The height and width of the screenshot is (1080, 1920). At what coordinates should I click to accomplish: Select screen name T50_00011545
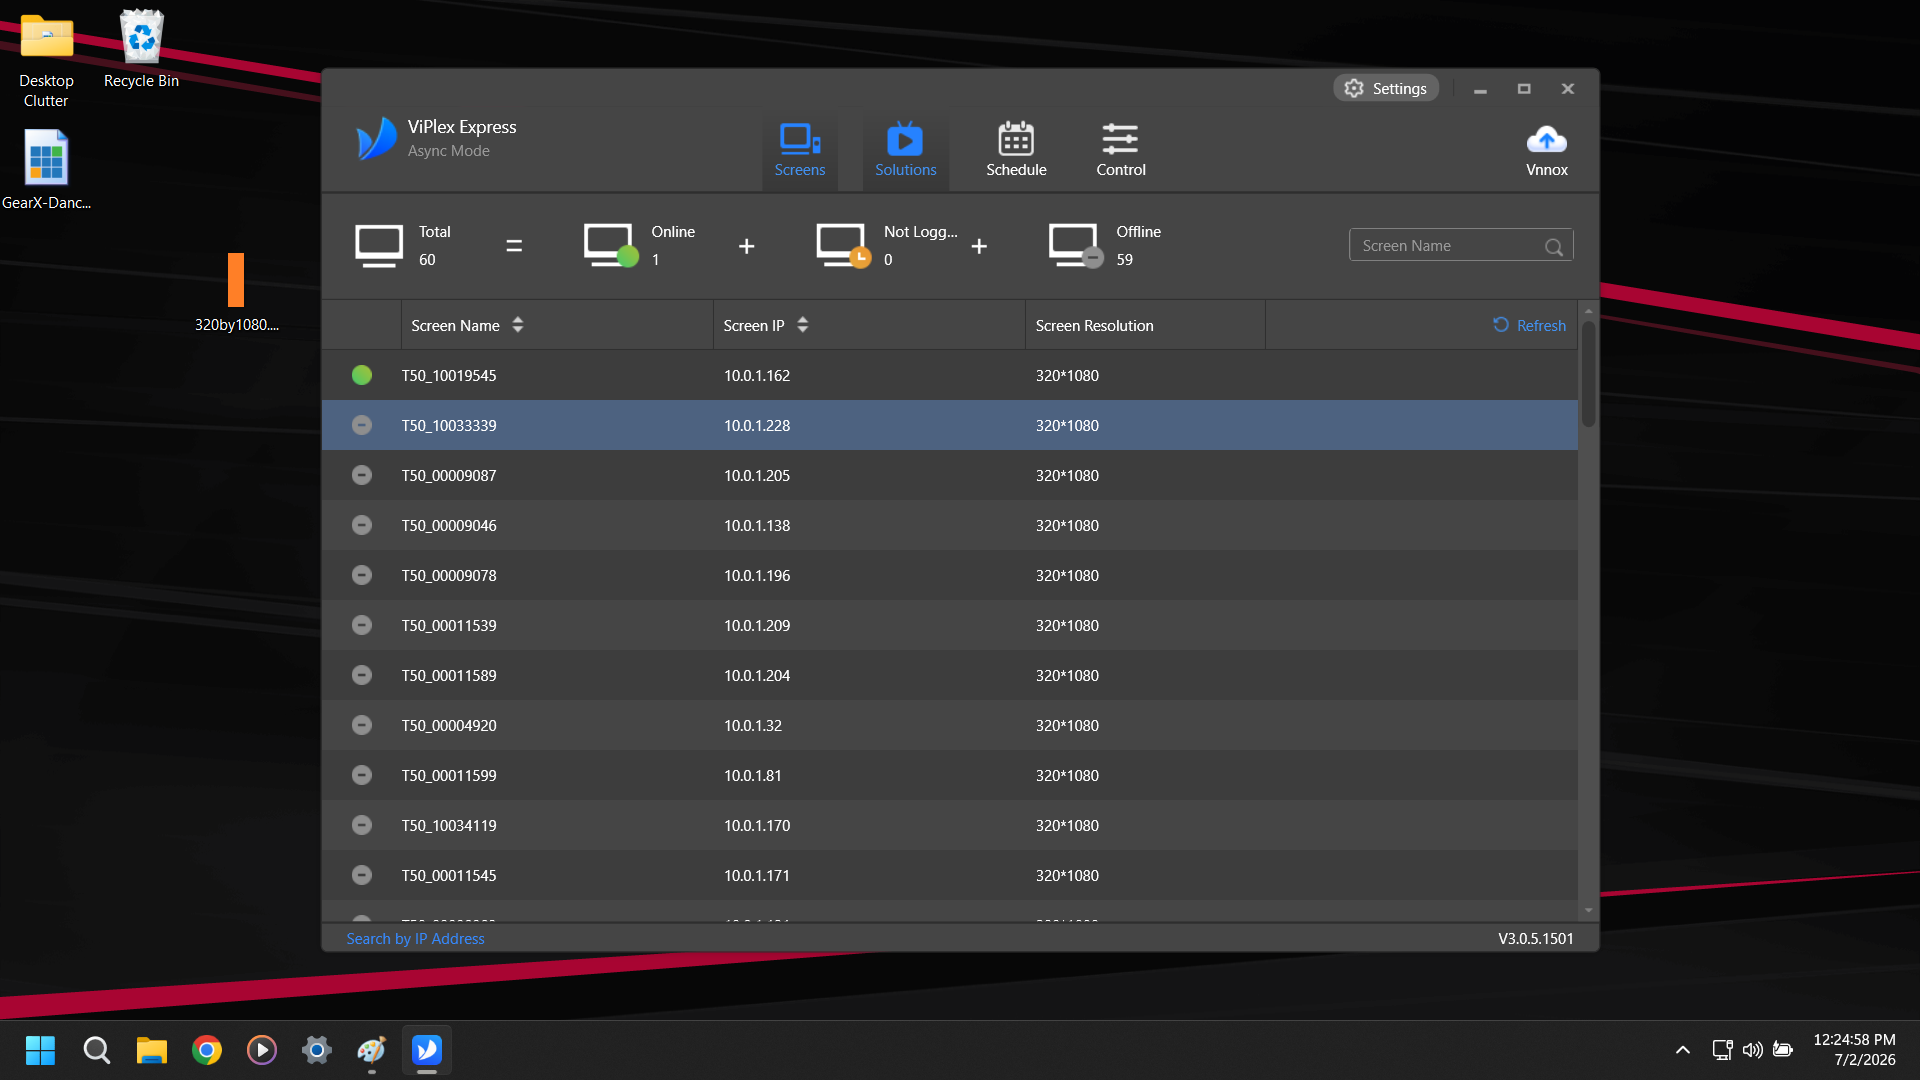click(x=449, y=875)
